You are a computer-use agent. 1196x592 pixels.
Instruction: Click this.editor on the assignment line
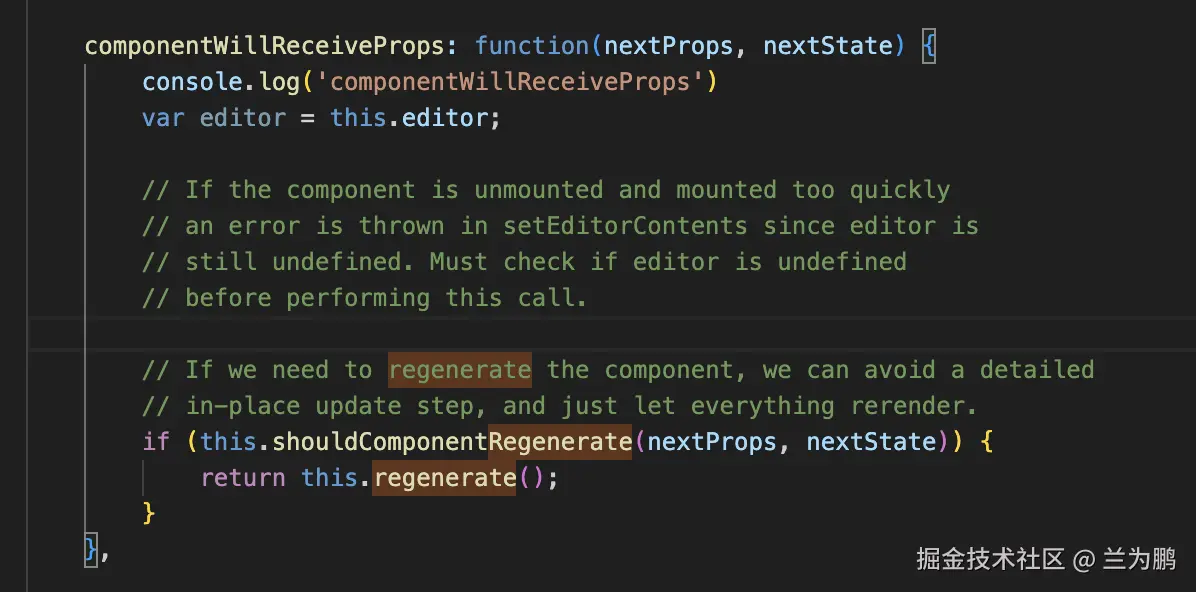point(408,118)
